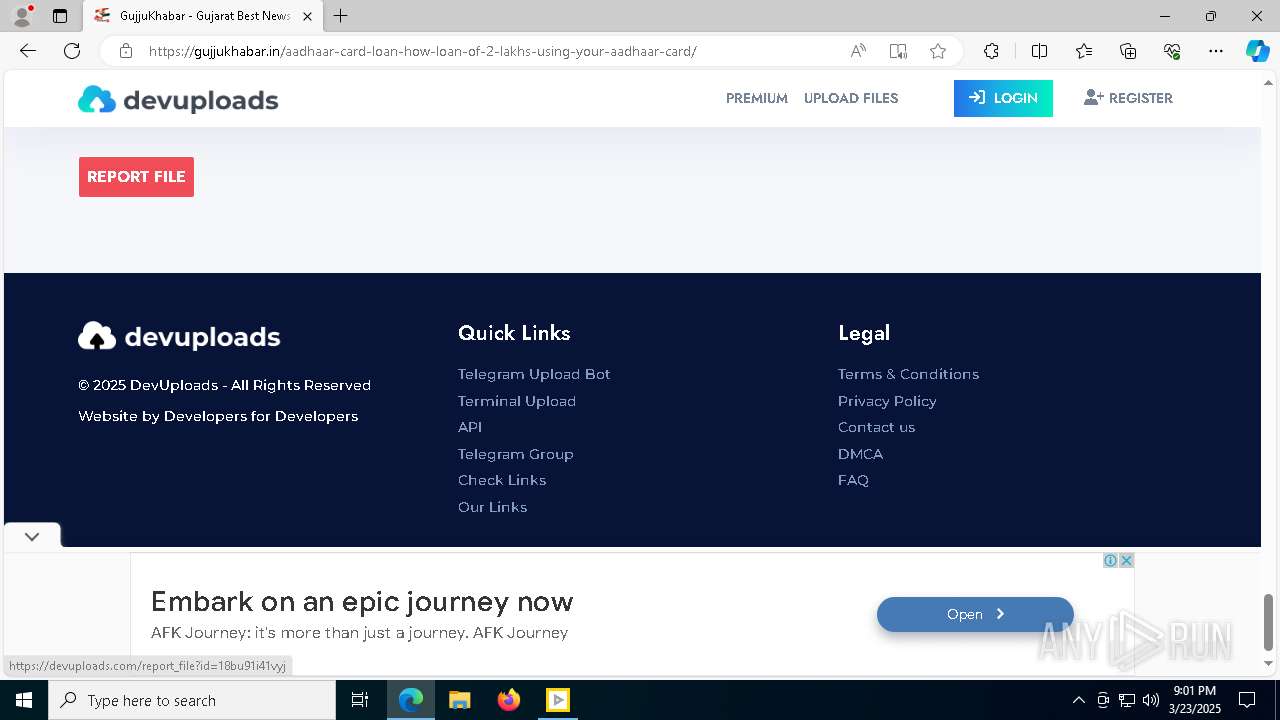
Task: Launch Firefox from taskbar
Action: pyautogui.click(x=509, y=700)
